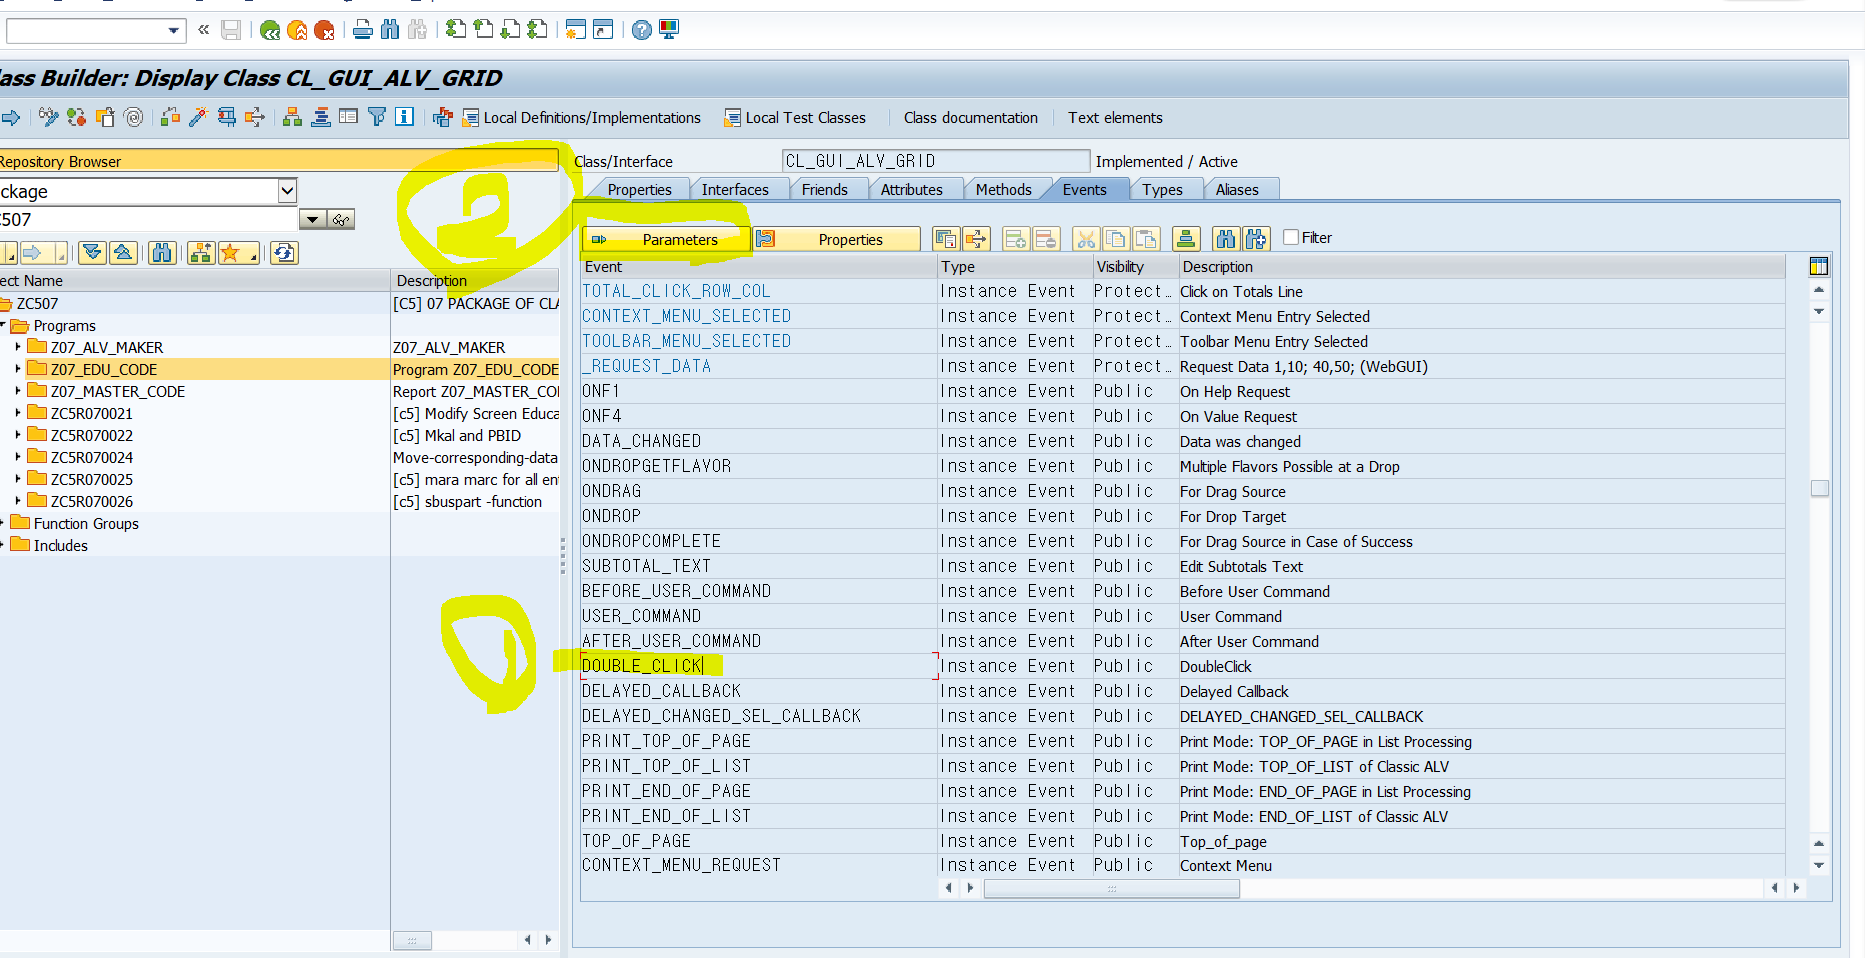Click the Display/Change pencil-glasses icon
The height and width of the screenshot is (958, 1865).
48,118
